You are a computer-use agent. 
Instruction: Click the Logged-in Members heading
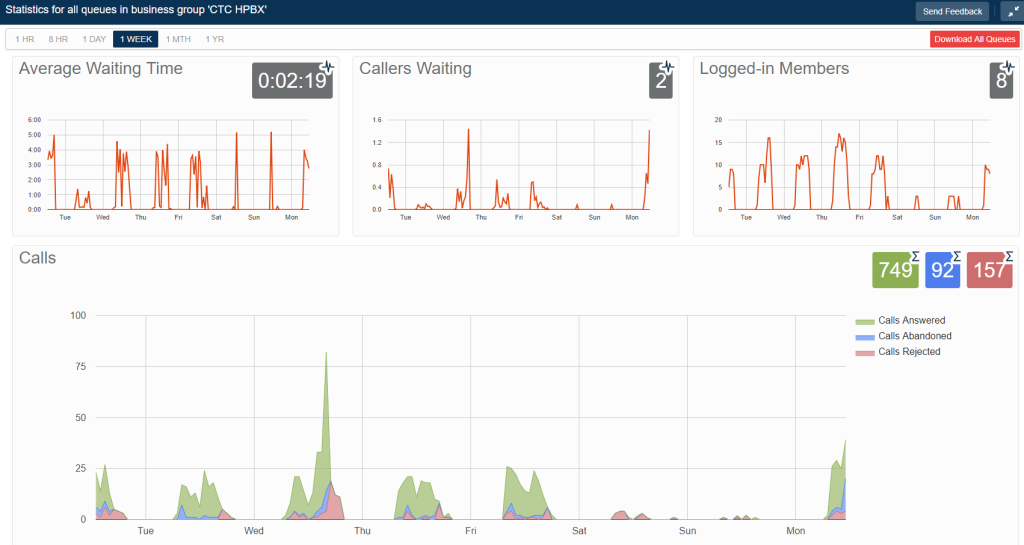click(774, 69)
